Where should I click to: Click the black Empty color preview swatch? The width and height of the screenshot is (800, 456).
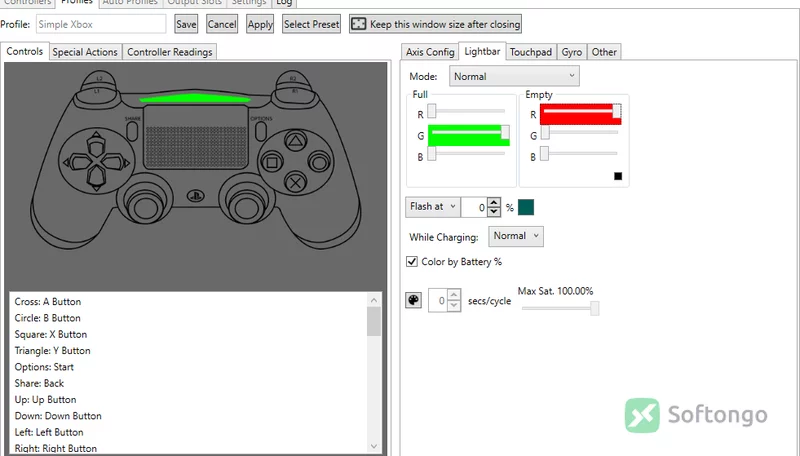pos(618,176)
